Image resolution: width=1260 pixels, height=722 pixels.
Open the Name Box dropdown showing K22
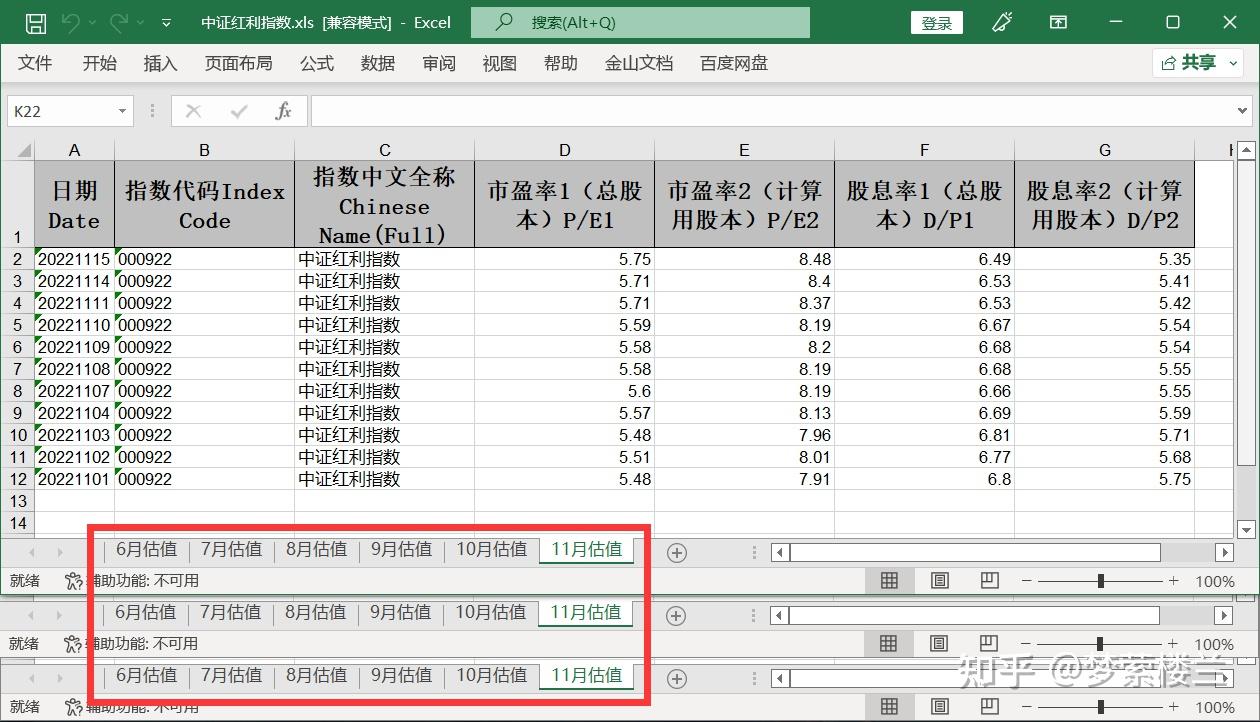124,111
